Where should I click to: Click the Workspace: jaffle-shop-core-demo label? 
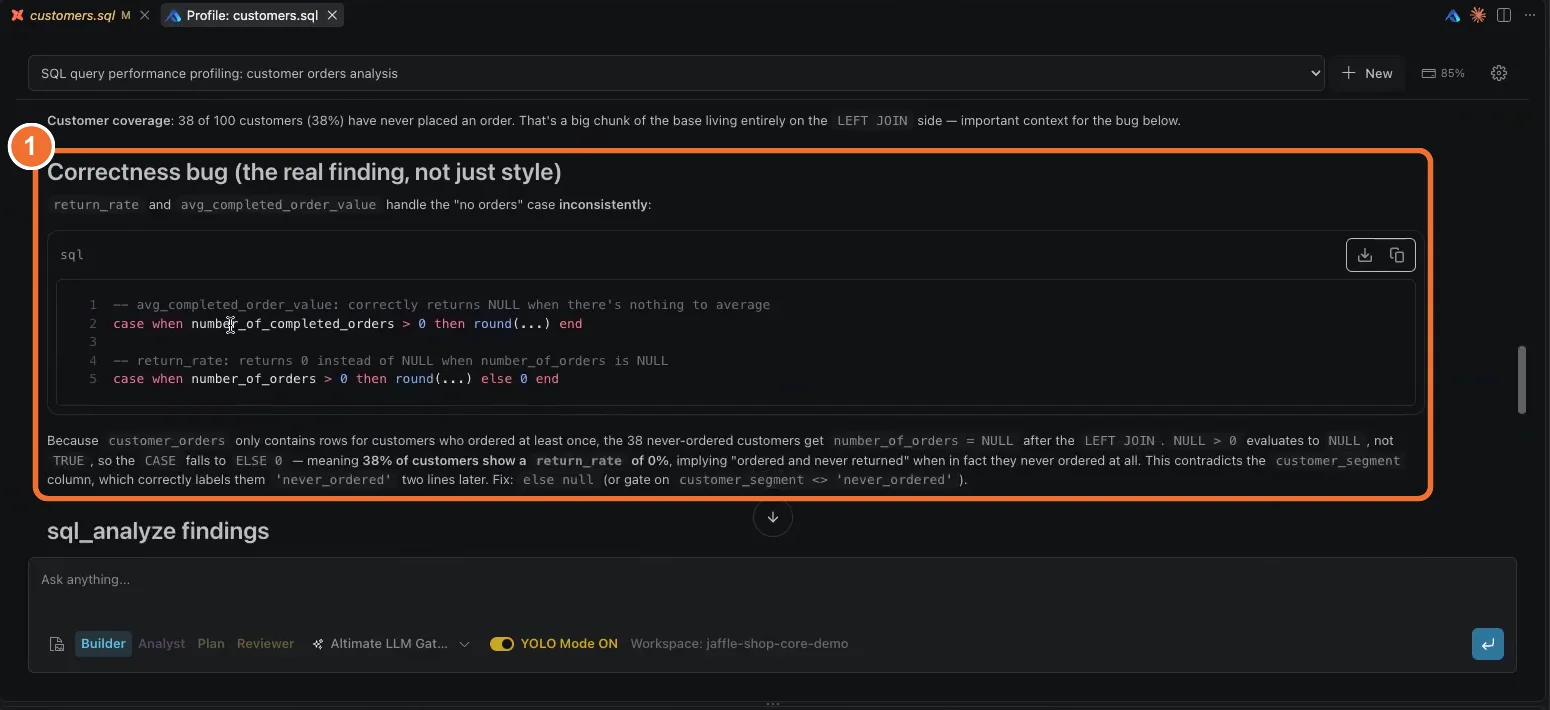739,644
